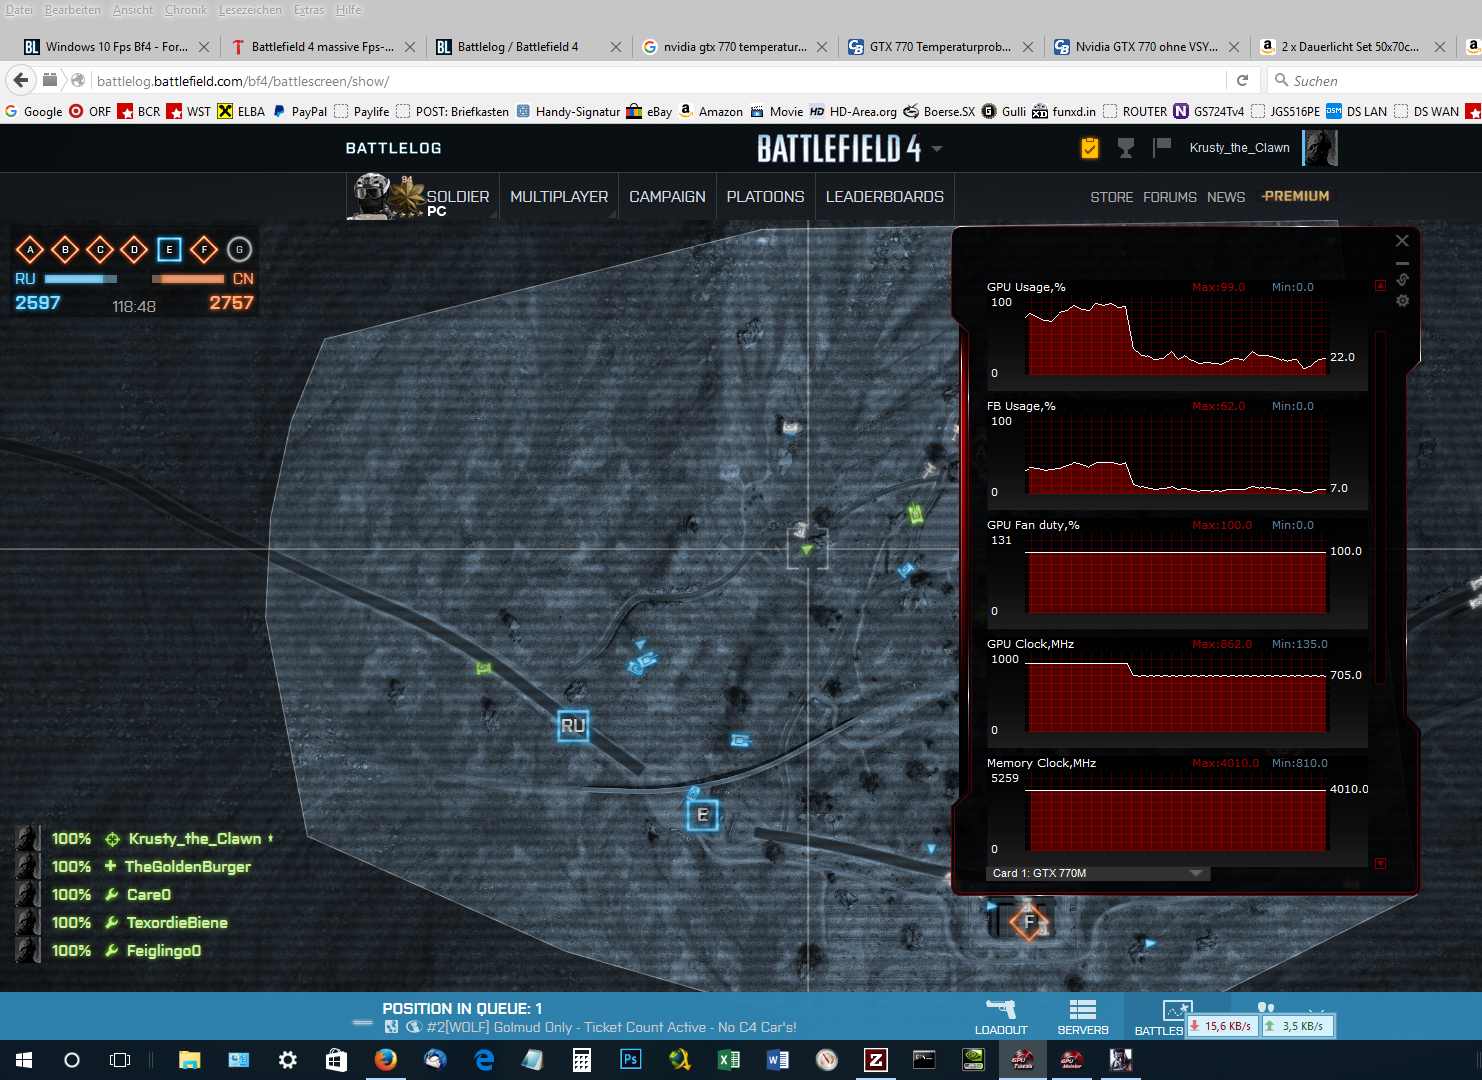Go to the NEWS link

pos(1226,197)
